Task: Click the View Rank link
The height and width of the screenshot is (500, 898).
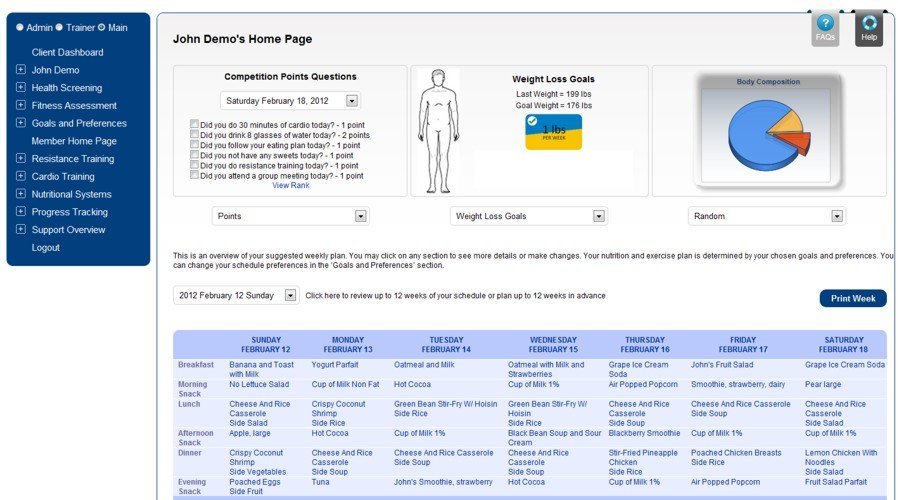Action: click(x=290, y=185)
